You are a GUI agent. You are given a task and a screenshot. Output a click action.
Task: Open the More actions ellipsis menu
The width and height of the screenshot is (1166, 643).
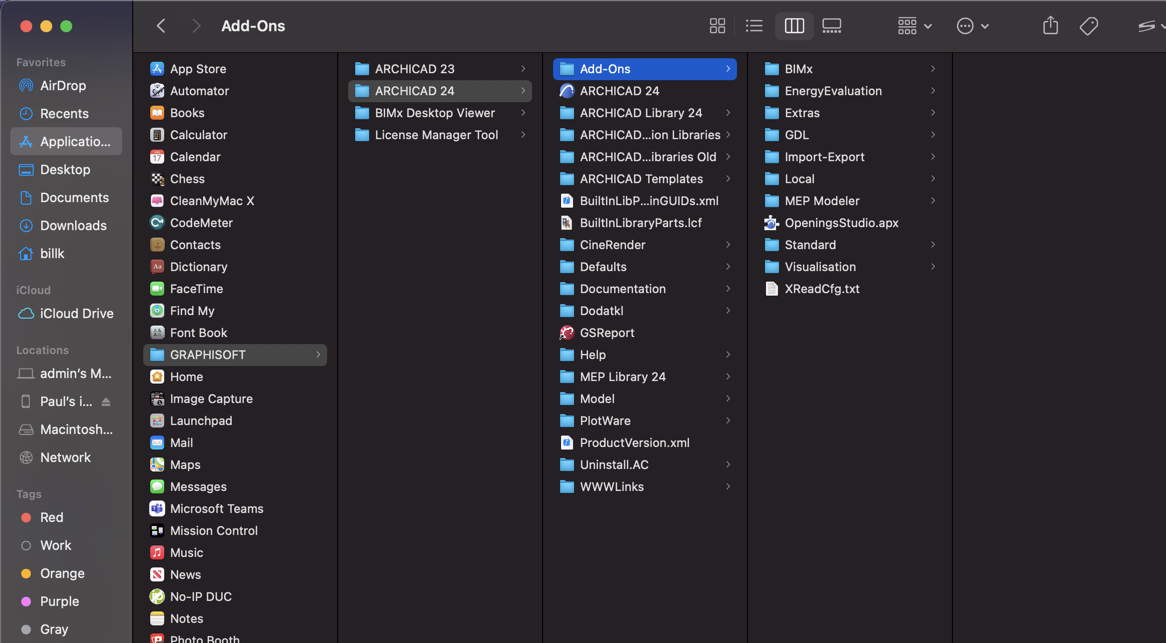tap(972, 26)
